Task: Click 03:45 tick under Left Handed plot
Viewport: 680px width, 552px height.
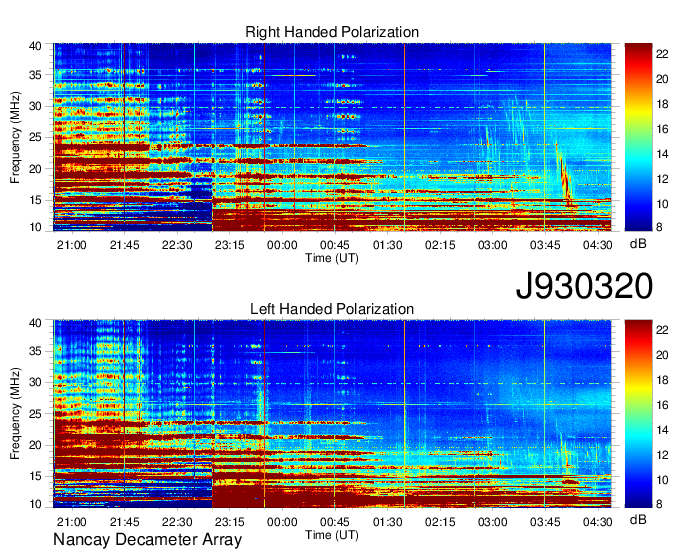Action: tap(545, 522)
